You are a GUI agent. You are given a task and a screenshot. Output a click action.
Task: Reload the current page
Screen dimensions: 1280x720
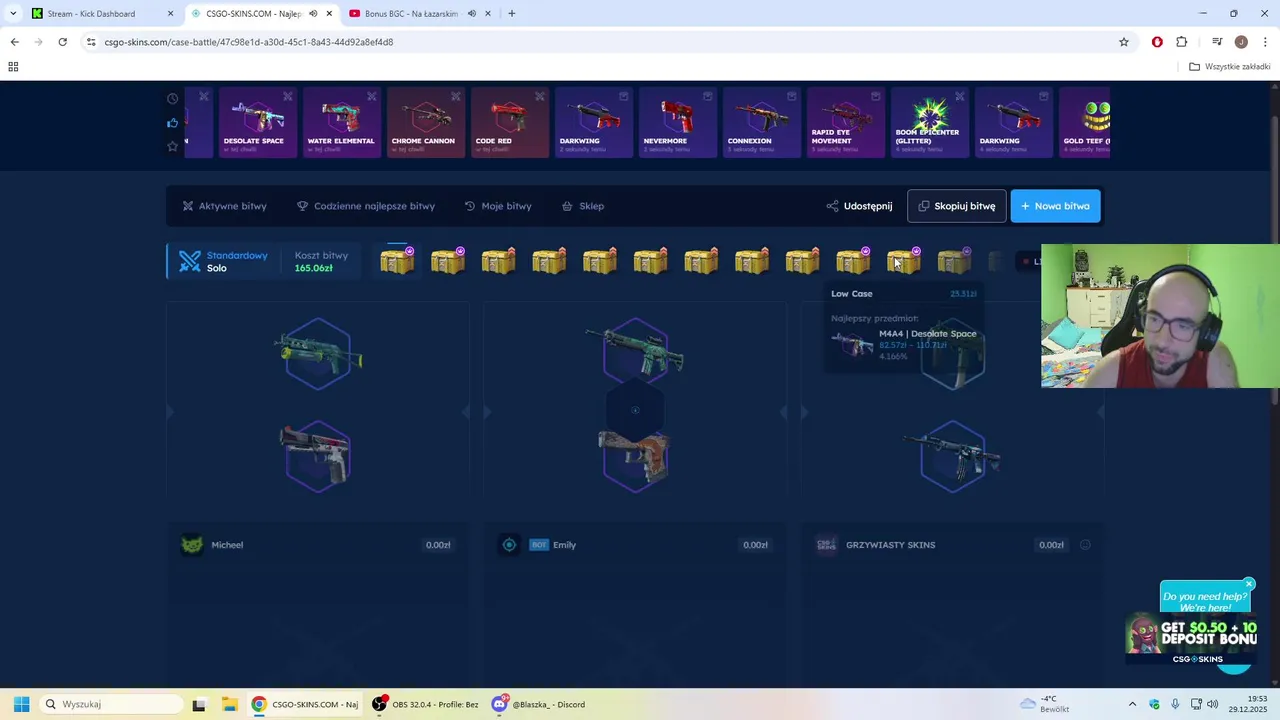62,42
